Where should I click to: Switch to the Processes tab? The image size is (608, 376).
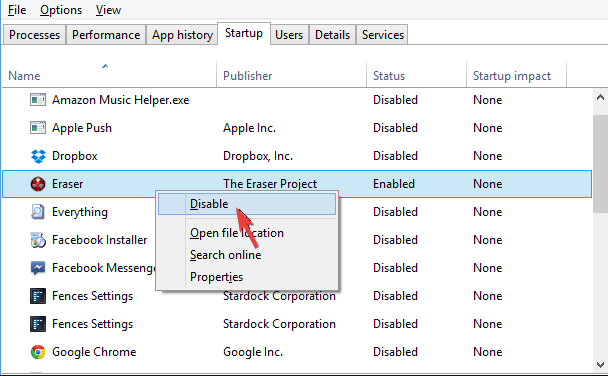(35, 35)
